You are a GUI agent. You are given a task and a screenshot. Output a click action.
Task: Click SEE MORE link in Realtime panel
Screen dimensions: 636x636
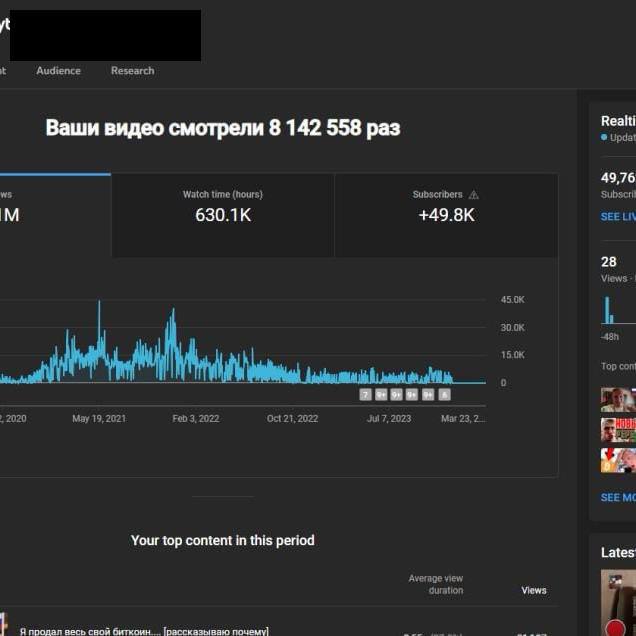tap(618, 498)
